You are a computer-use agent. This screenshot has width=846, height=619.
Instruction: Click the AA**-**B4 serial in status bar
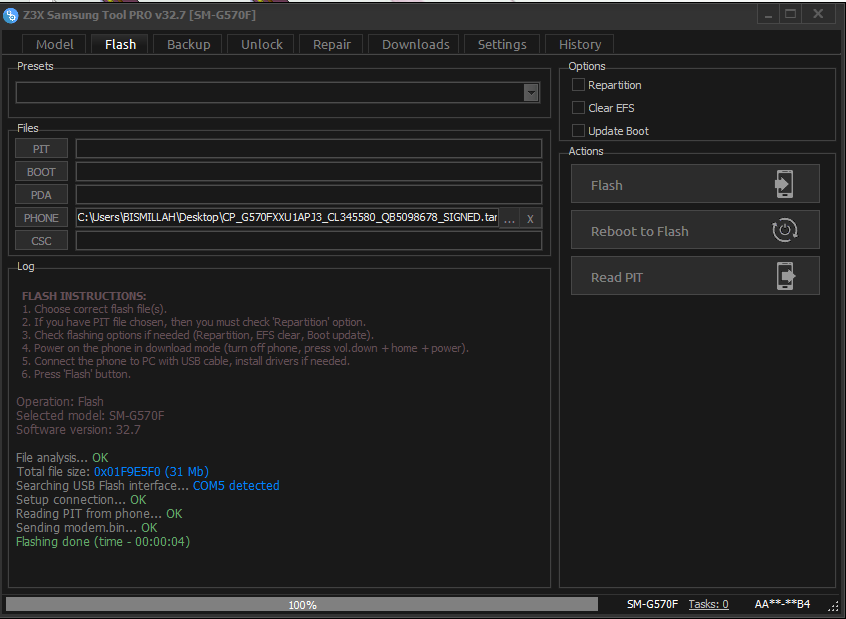point(782,604)
